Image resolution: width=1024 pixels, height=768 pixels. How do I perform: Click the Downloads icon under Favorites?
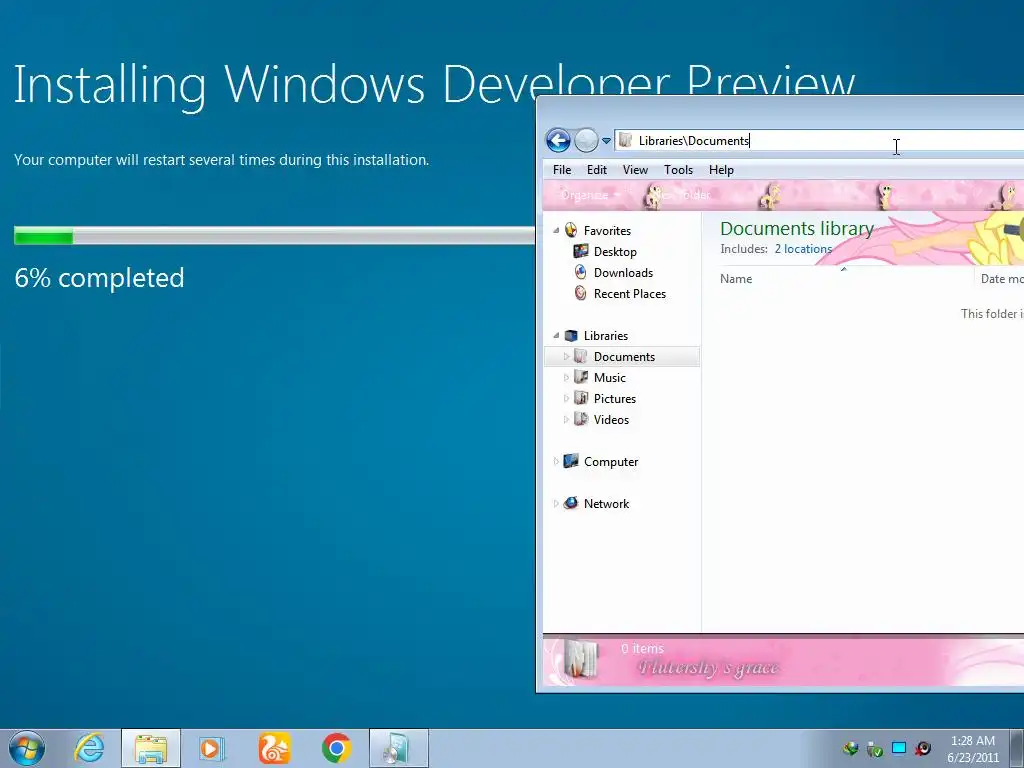click(581, 272)
